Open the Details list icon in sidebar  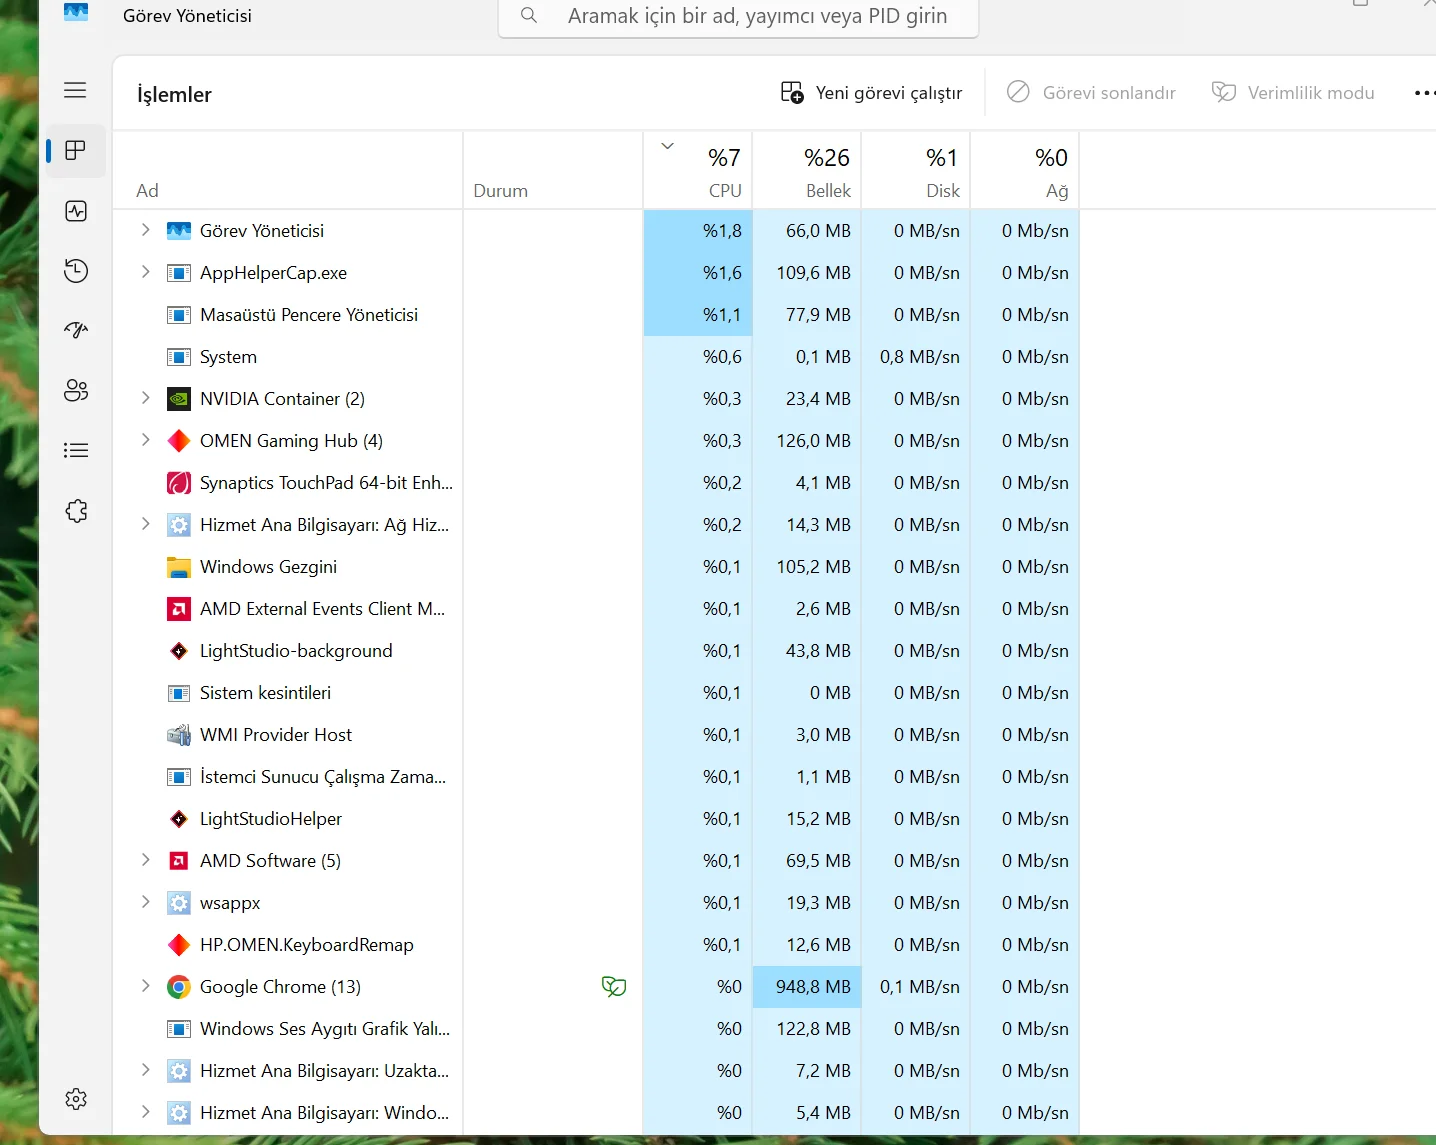click(76, 450)
